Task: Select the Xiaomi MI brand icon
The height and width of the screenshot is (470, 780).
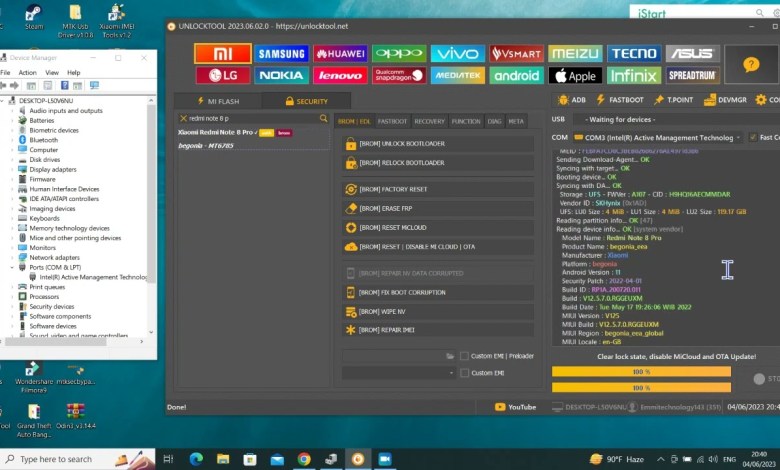Action: coord(222,53)
